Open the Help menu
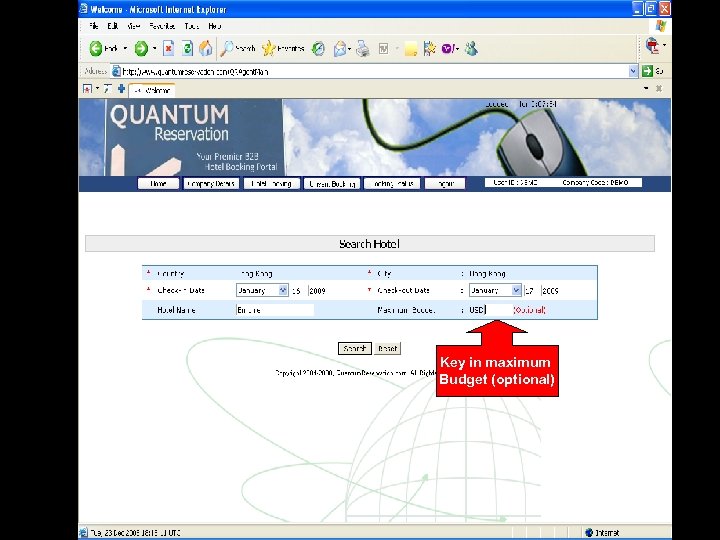 pyautogui.click(x=214, y=26)
